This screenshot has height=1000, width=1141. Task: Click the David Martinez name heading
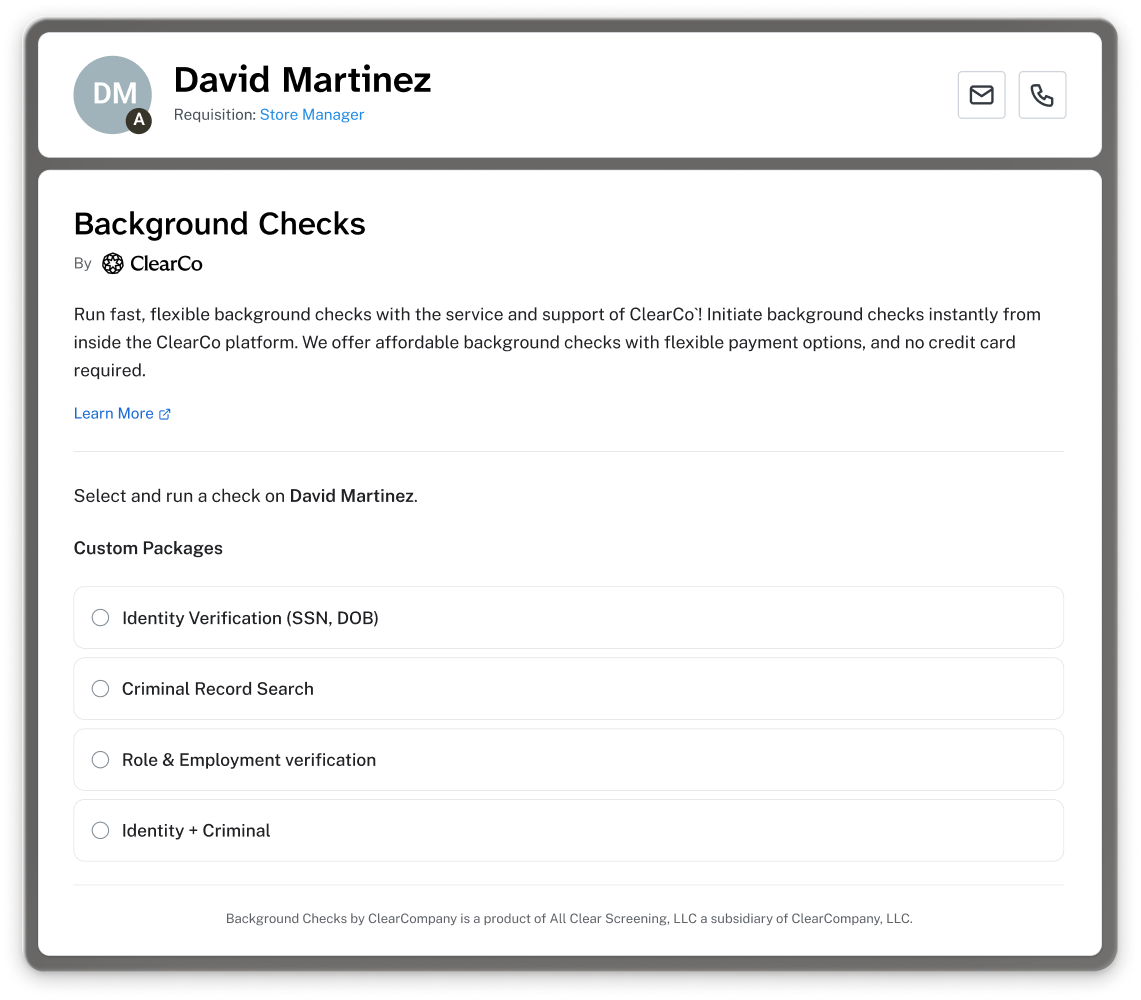tap(302, 79)
